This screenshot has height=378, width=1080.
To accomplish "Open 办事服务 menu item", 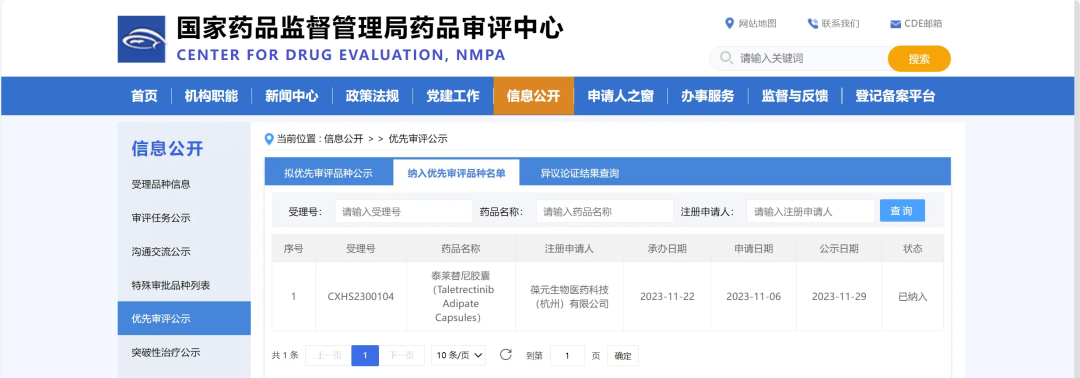I will pos(708,96).
